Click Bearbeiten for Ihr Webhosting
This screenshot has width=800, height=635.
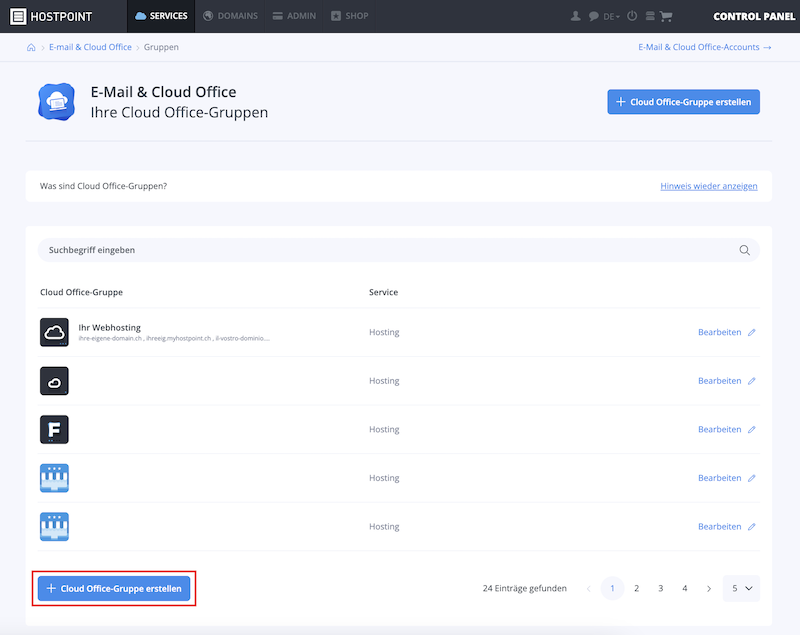click(719, 333)
